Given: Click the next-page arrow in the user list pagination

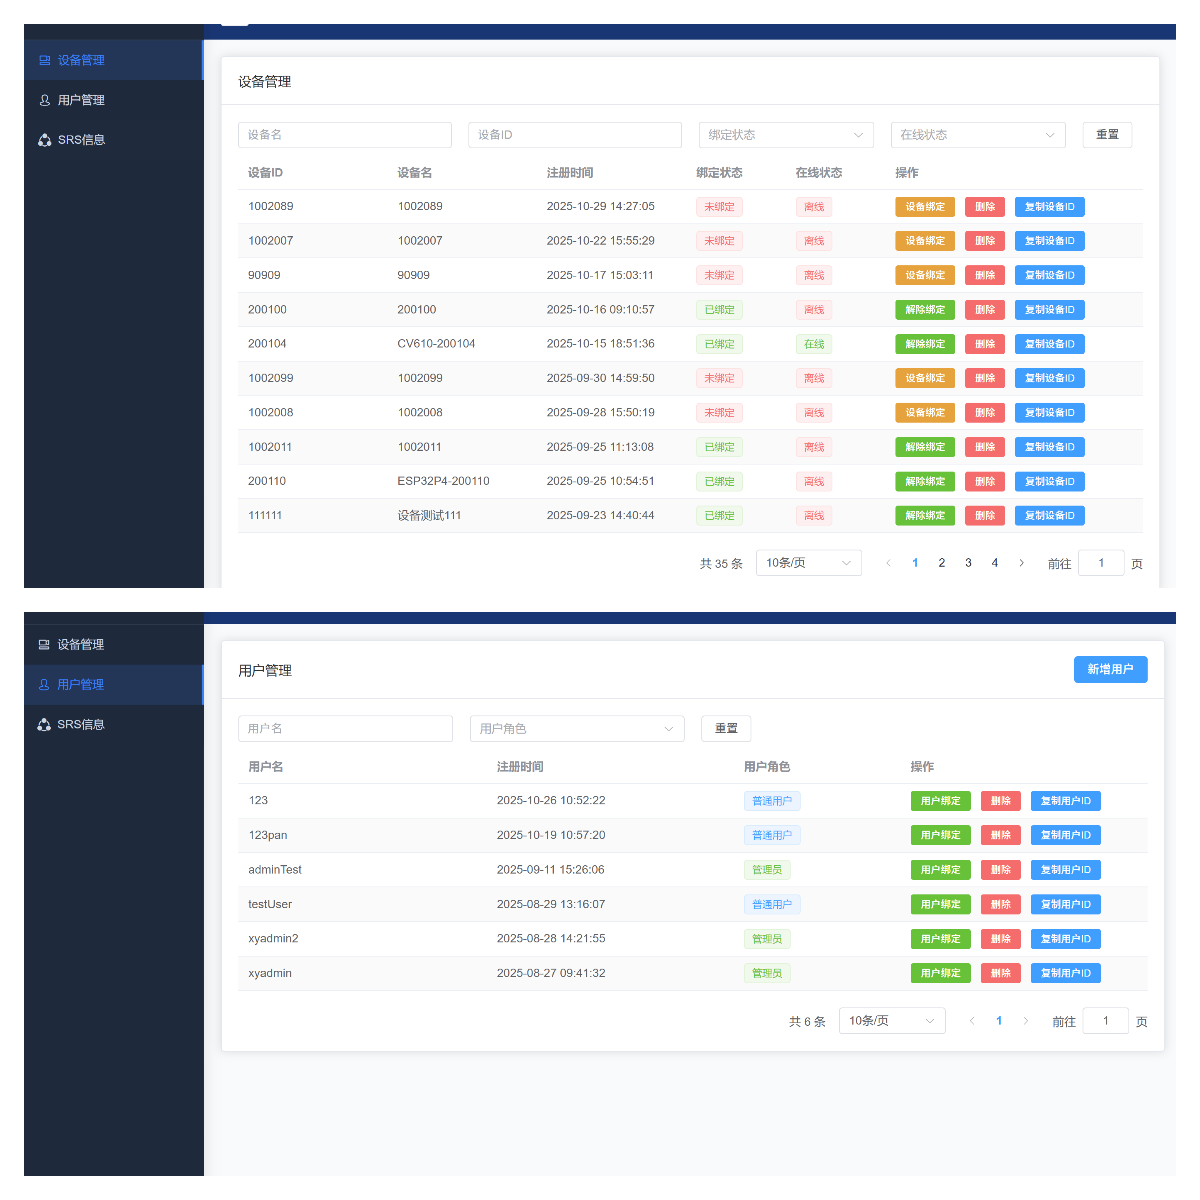Looking at the screenshot, I should (1025, 1021).
